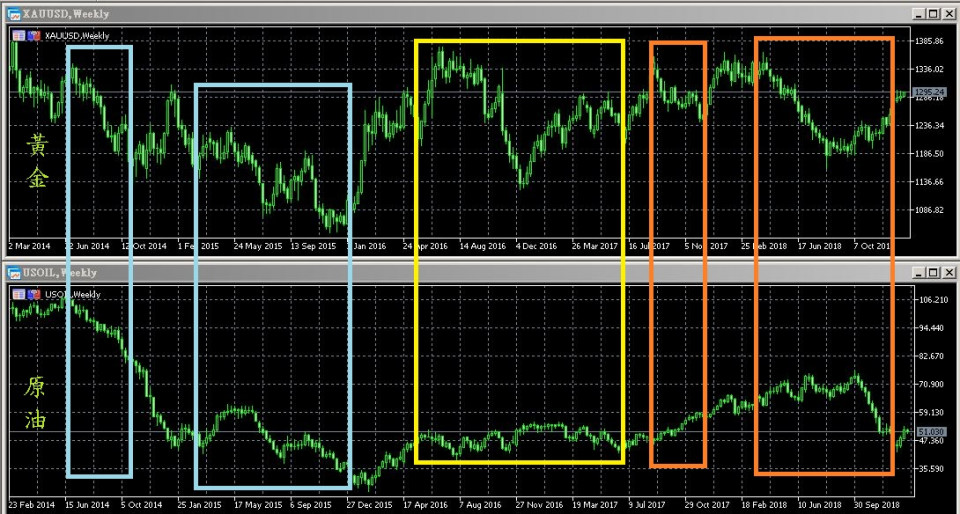Click the USOIL window title bar icon
Image resolution: width=960 pixels, height=514 pixels.
[14, 272]
